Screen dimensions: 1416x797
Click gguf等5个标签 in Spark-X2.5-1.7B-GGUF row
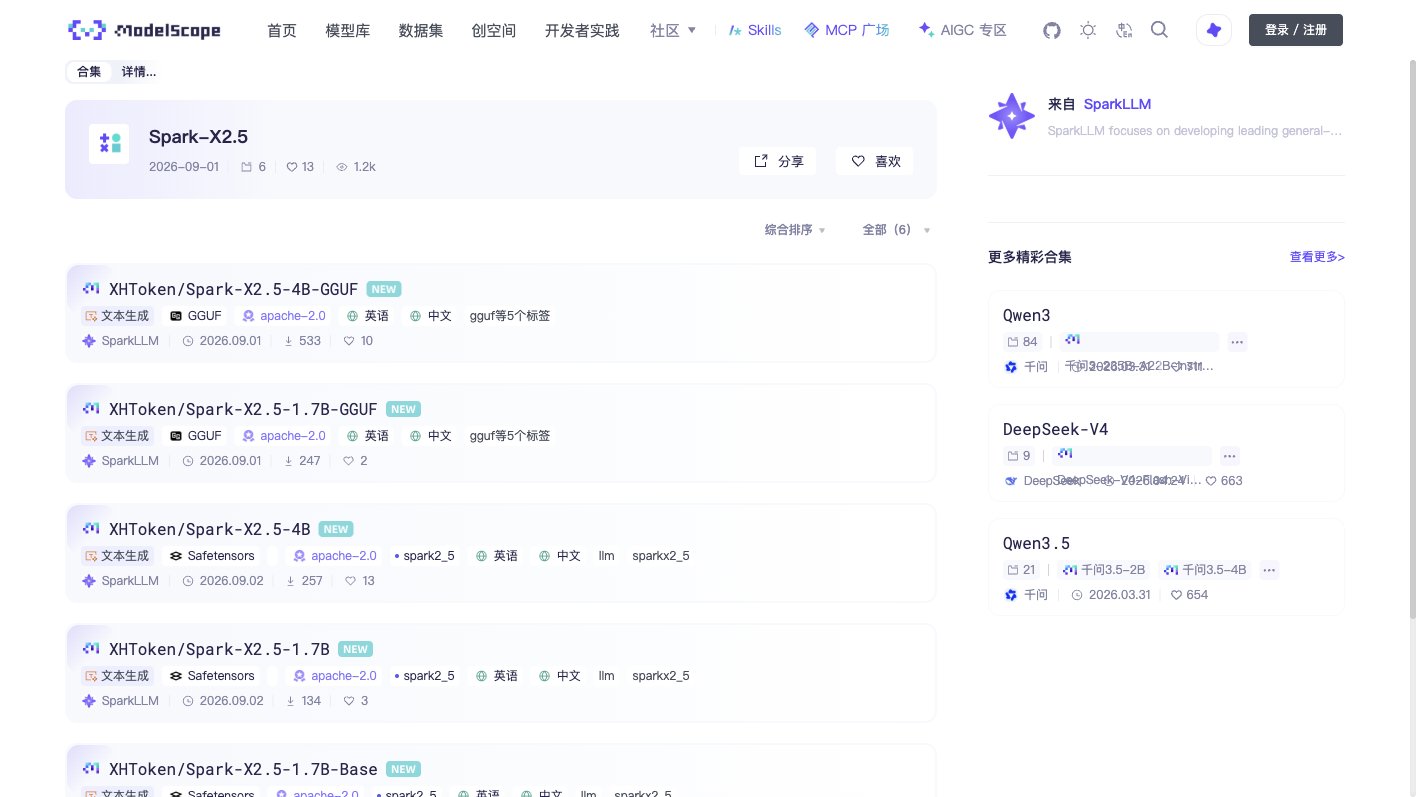[x=510, y=436]
